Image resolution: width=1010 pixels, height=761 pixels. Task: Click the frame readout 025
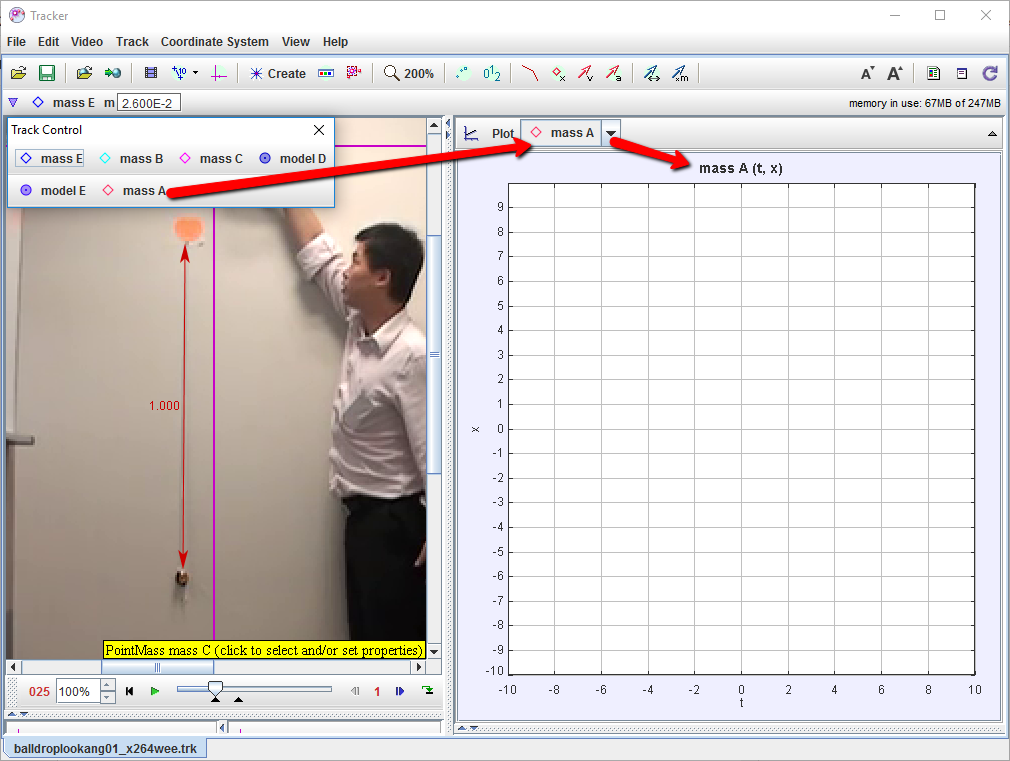point(39,692)
